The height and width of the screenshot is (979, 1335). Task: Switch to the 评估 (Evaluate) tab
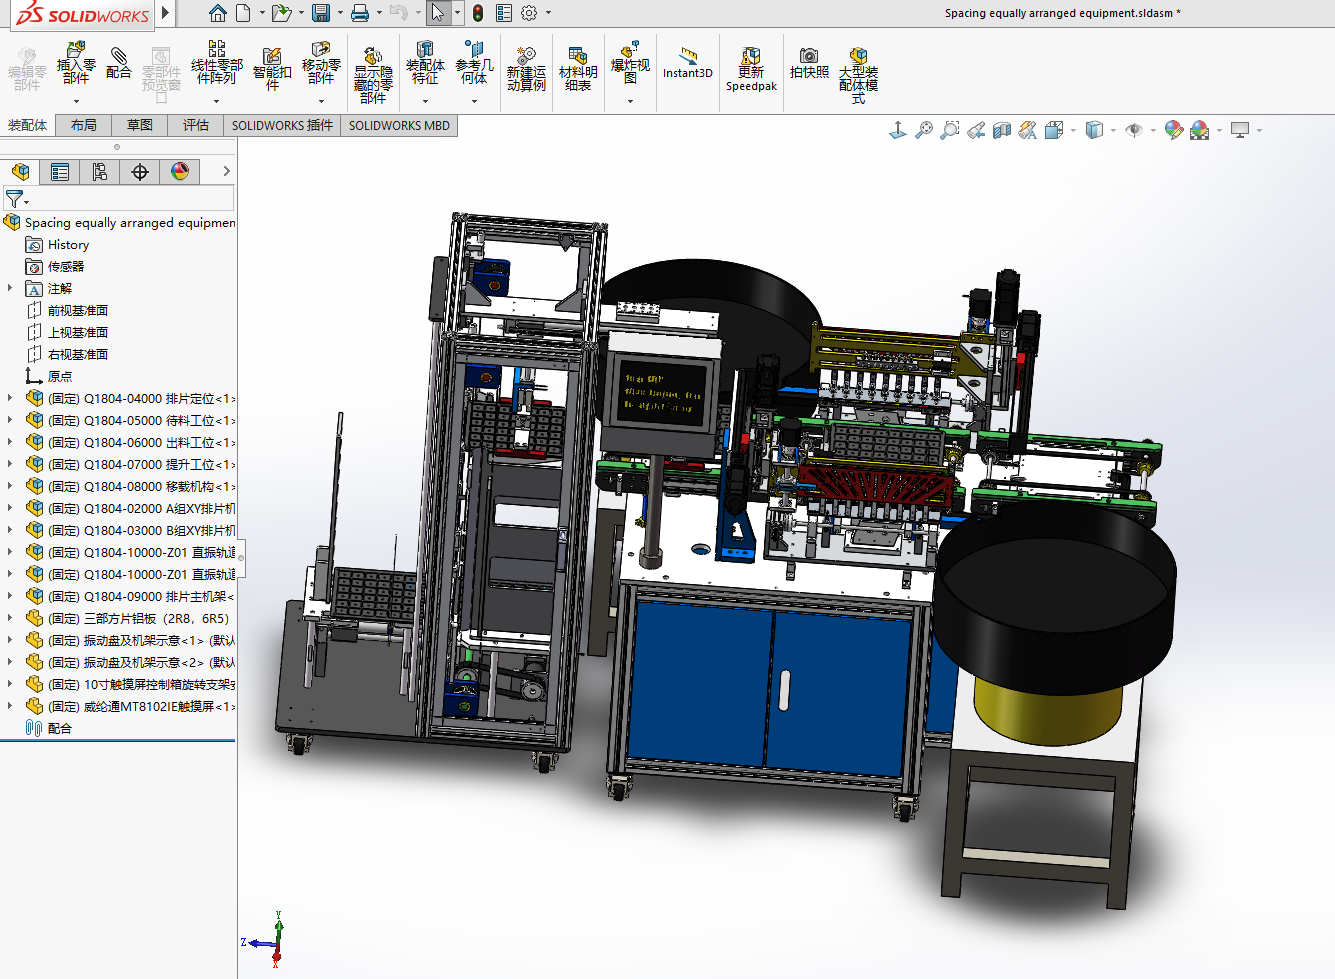pos(195,125)
